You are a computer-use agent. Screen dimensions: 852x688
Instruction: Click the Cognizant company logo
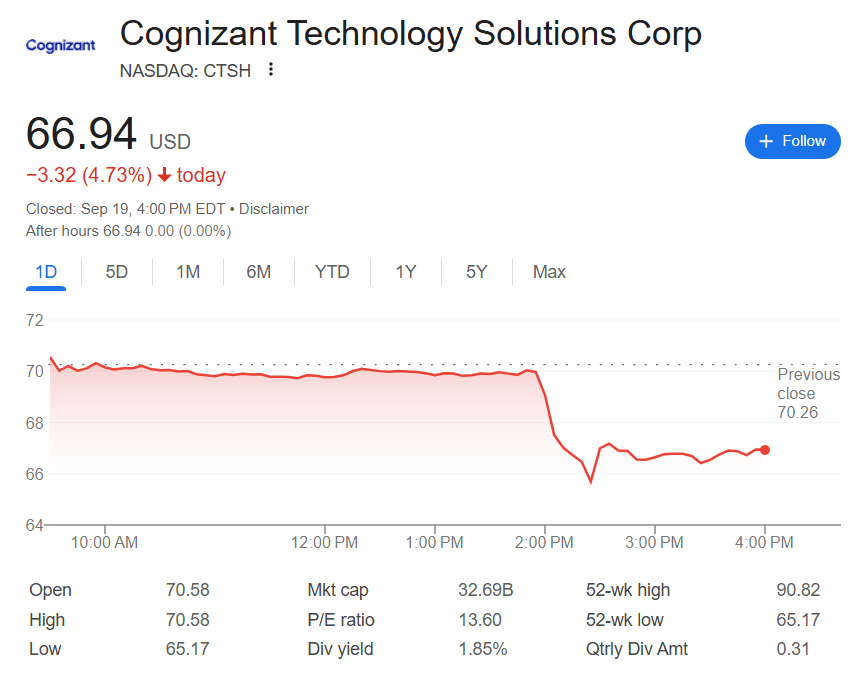60,45
